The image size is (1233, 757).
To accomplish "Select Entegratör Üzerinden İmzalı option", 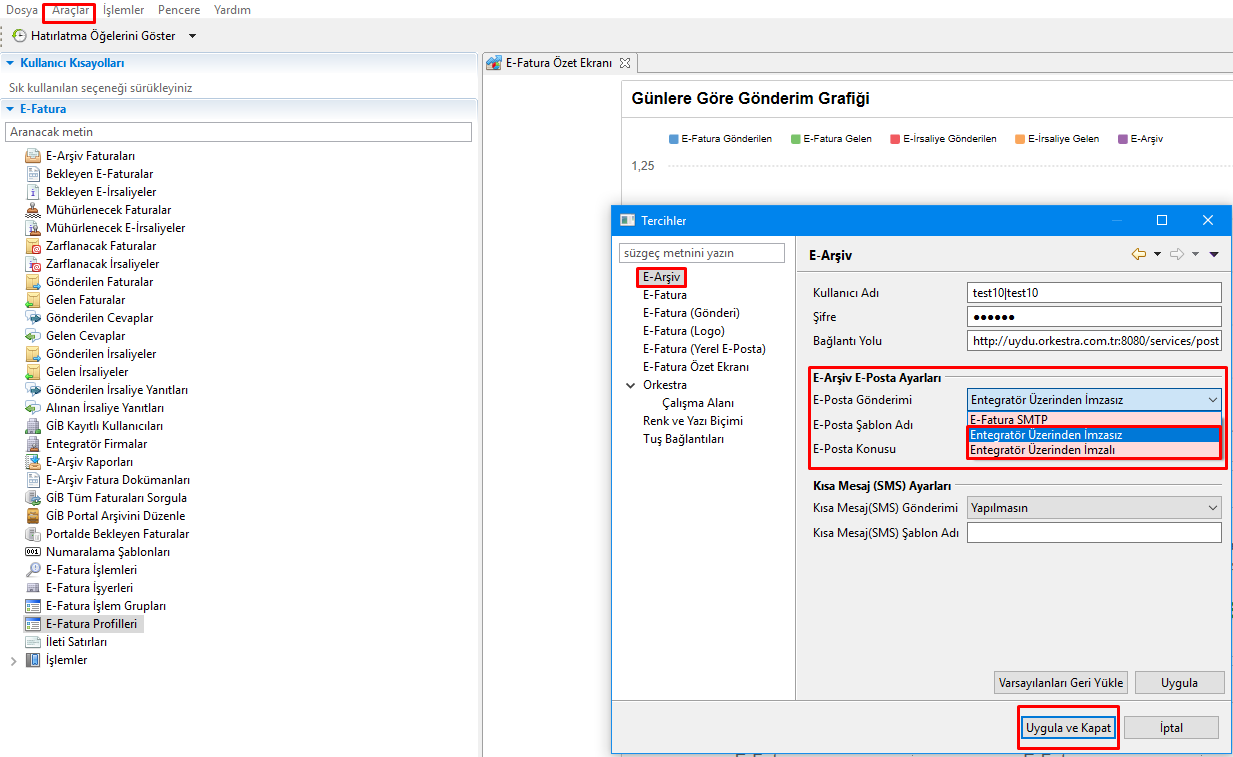I will (1042, 450).
